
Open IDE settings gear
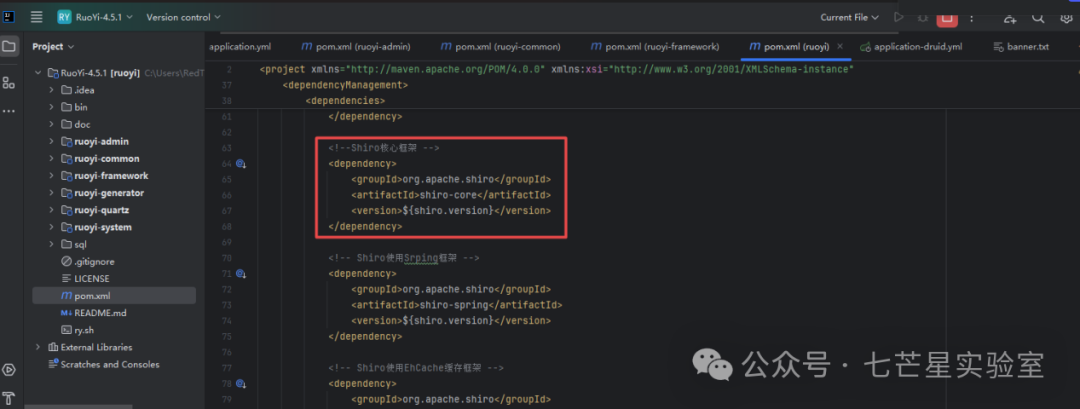pos(1066,17)
